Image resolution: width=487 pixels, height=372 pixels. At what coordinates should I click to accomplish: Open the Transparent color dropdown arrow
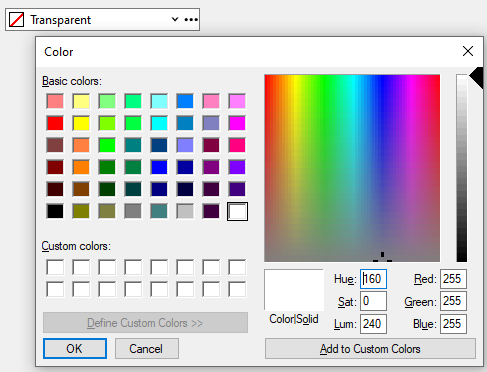tap(175, 19)
